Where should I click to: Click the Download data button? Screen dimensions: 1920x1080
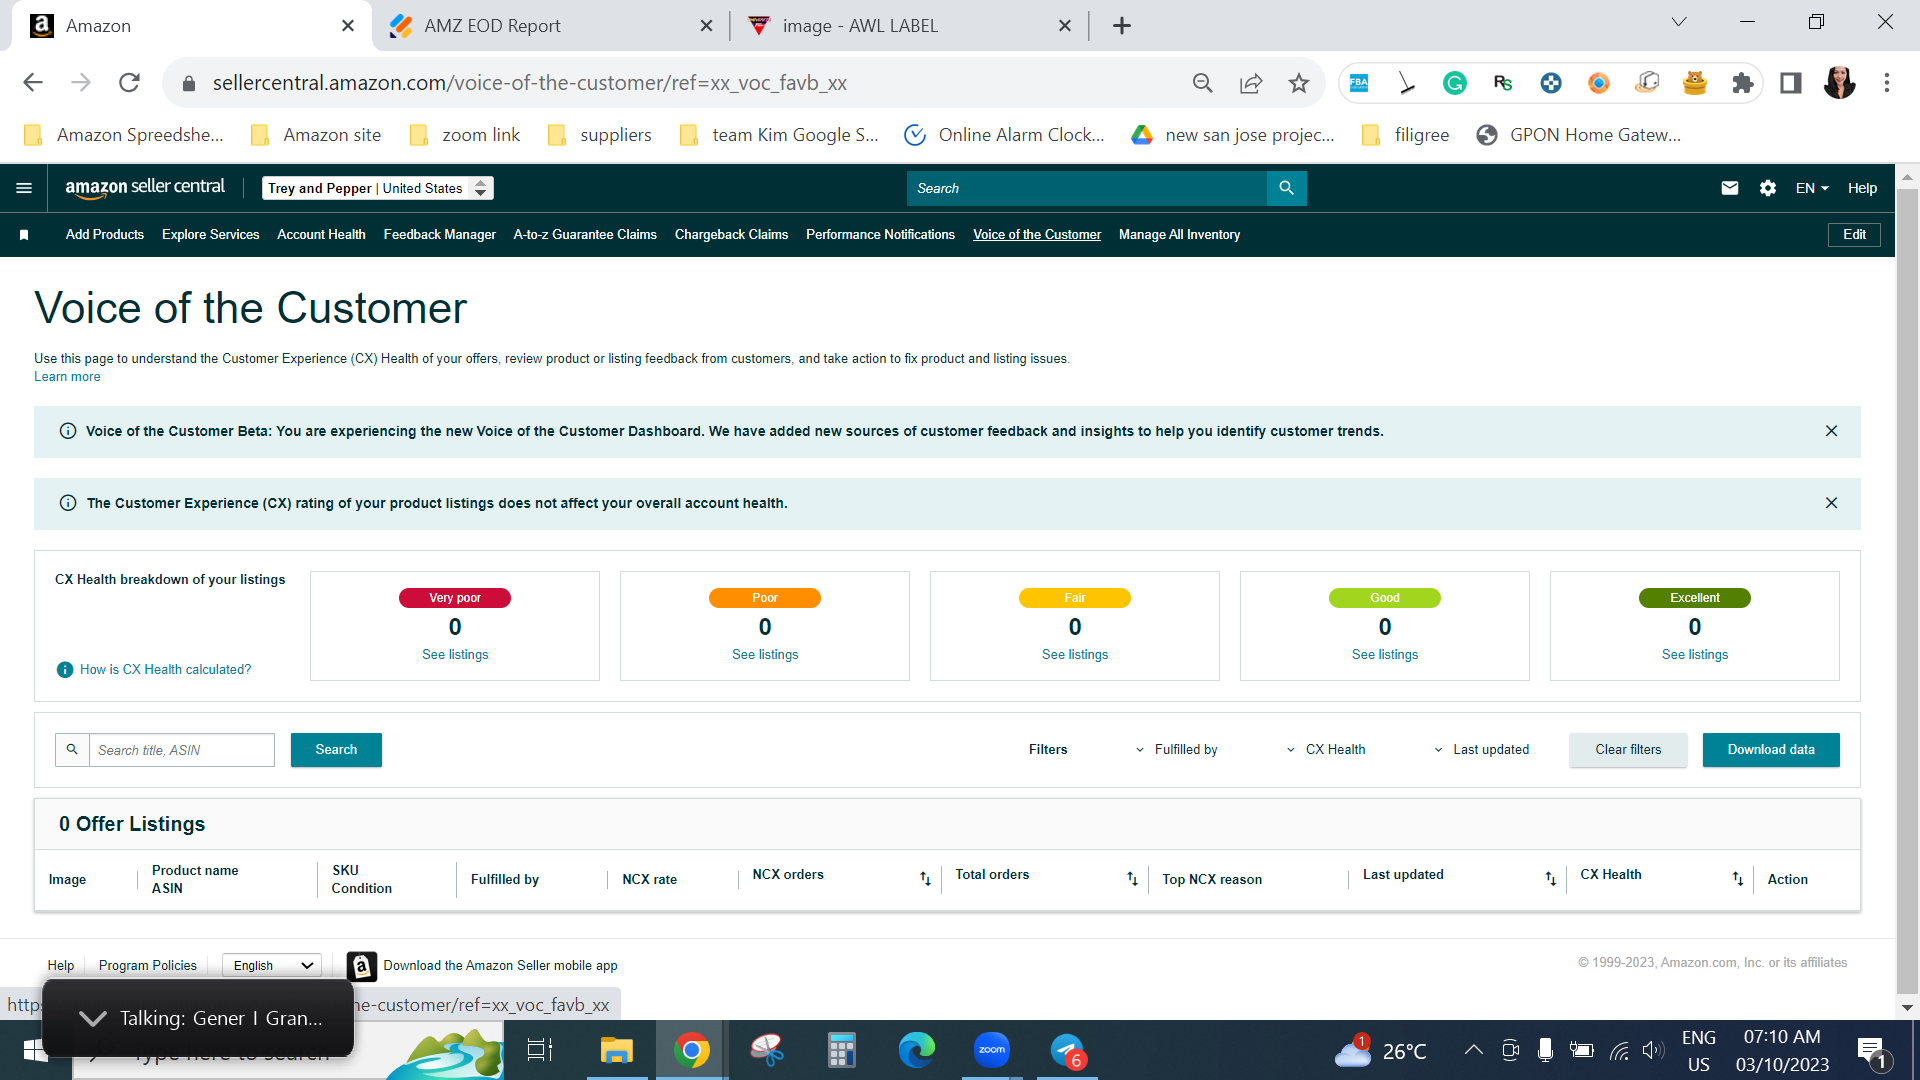pos(1771,750)
